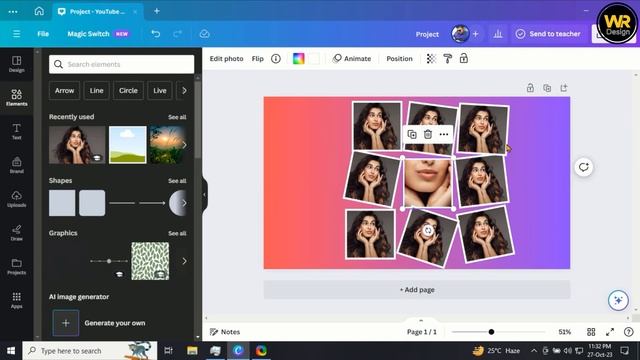Expand Graphics row with chevron

pyautogui.click(x=184, y=261)
